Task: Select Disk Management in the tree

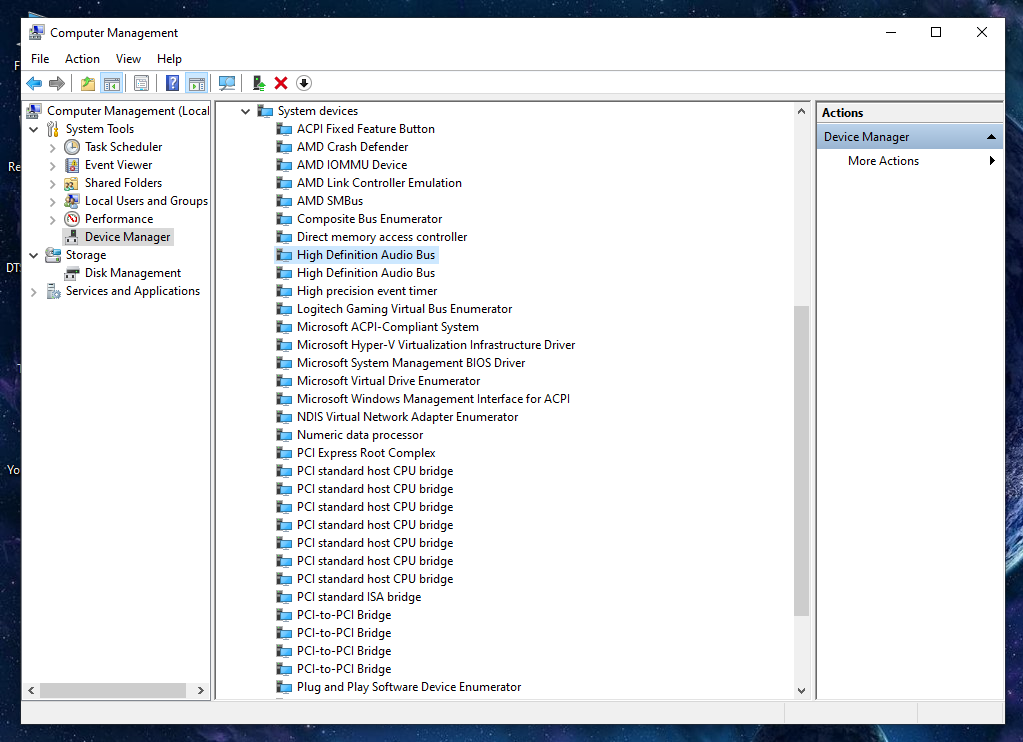Action: point(132,273)
